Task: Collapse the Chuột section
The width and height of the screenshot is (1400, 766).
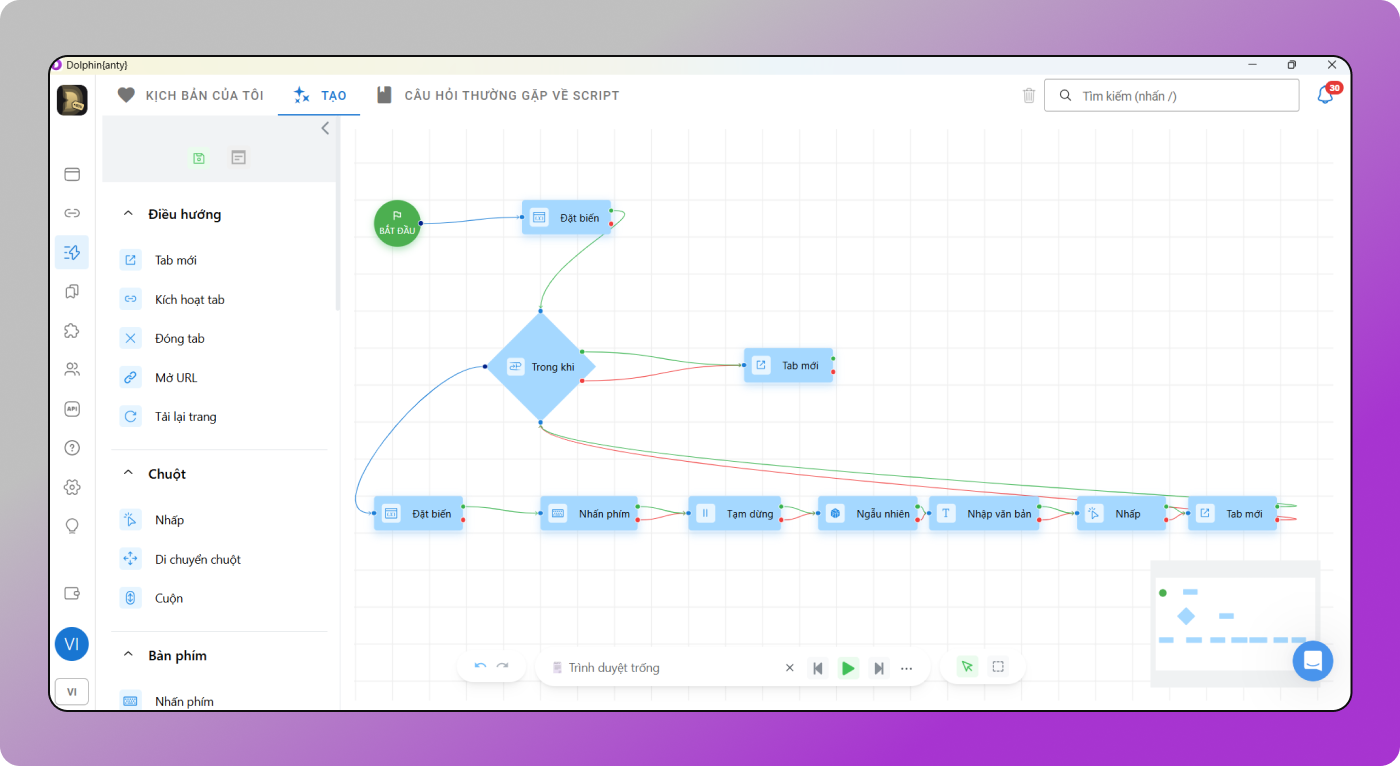Action: click(128, 474)
